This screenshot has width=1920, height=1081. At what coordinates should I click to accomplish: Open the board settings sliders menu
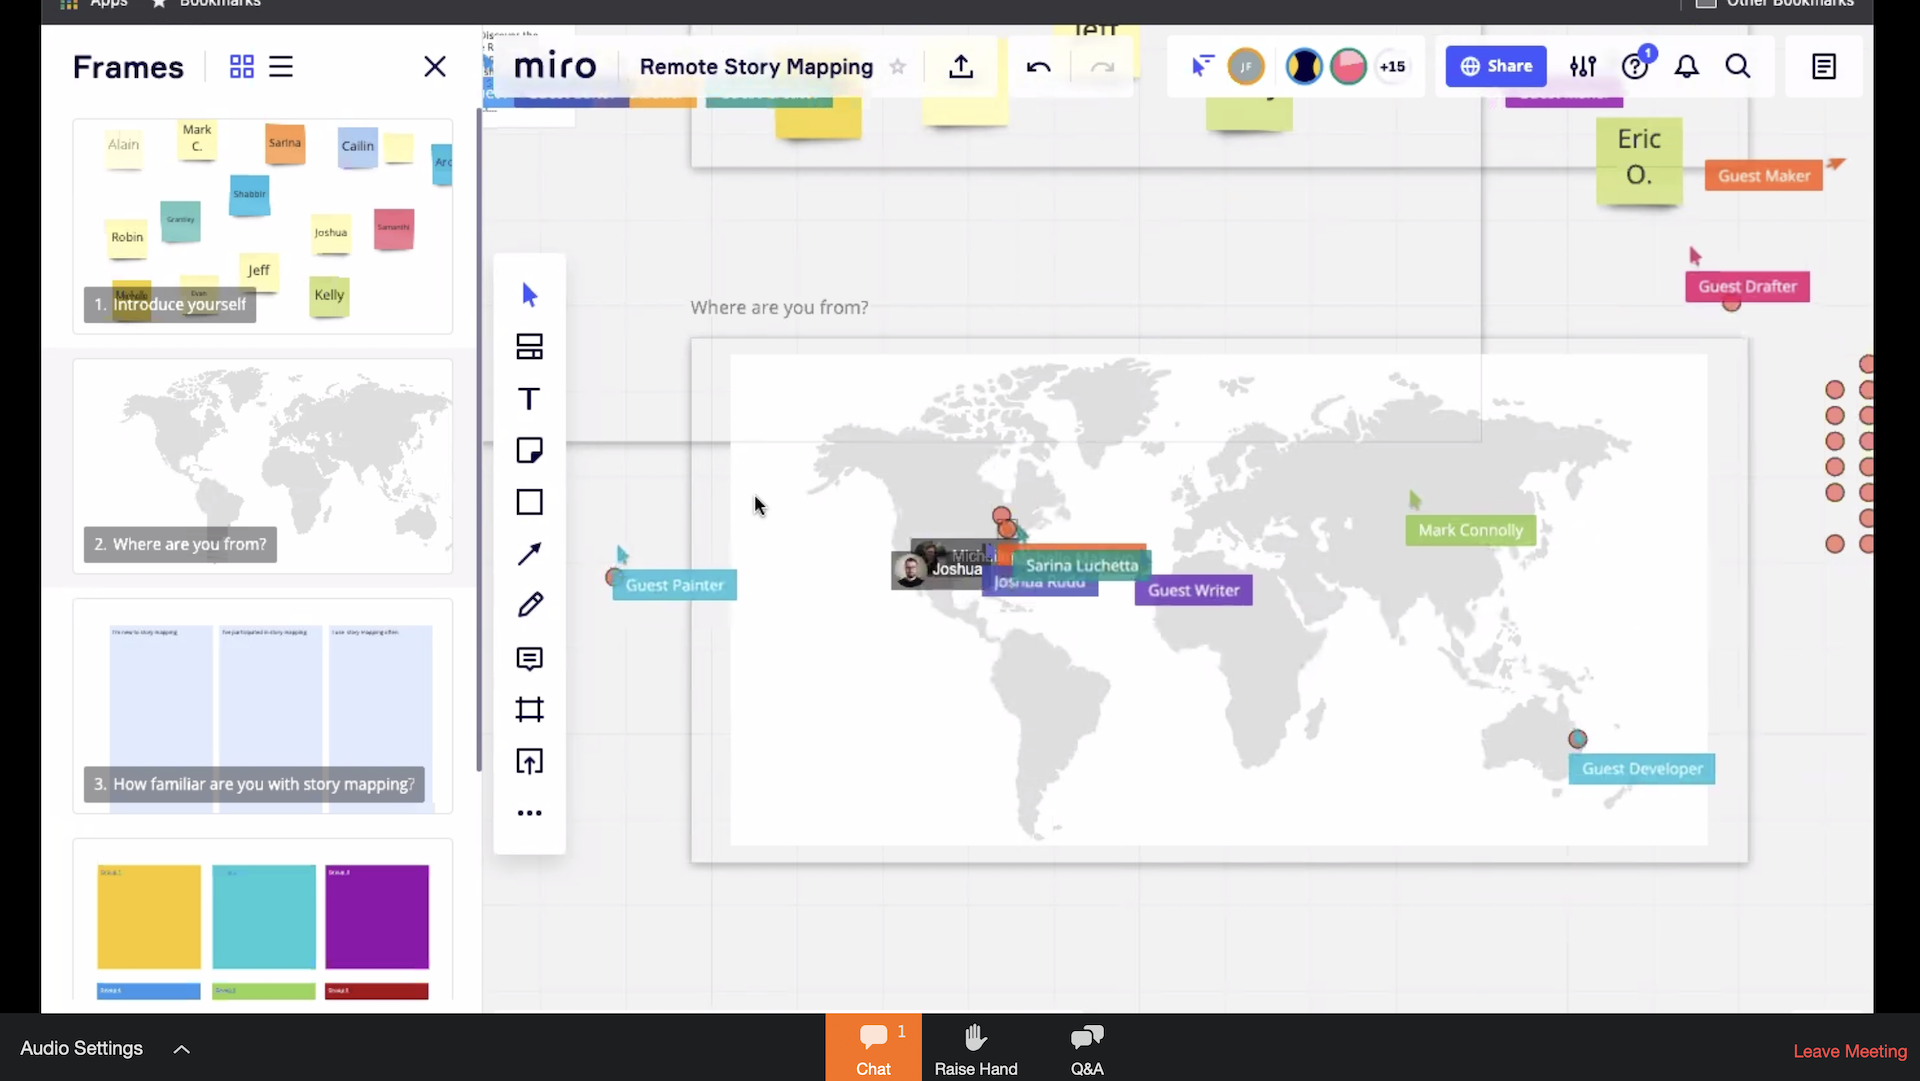pyautogui.click(x=1583, y=66)
